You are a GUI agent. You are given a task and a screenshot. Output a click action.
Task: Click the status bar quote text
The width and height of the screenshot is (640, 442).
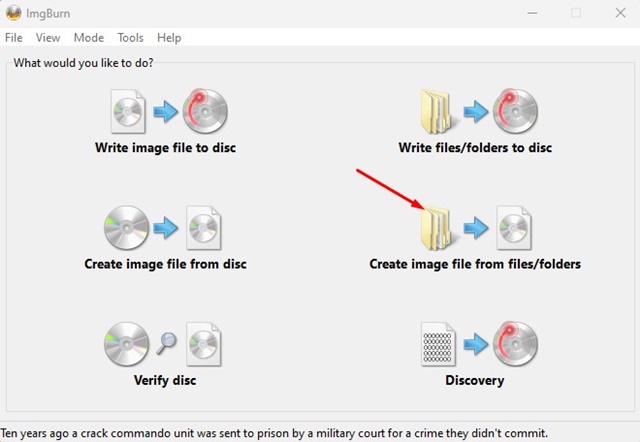[274, 433]
